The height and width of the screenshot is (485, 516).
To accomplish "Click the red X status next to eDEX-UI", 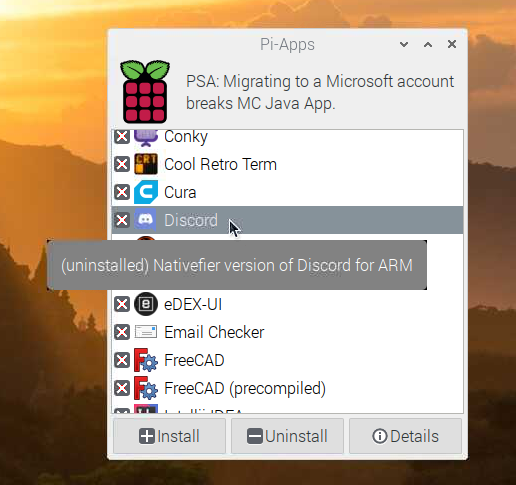I will (122, 304).
